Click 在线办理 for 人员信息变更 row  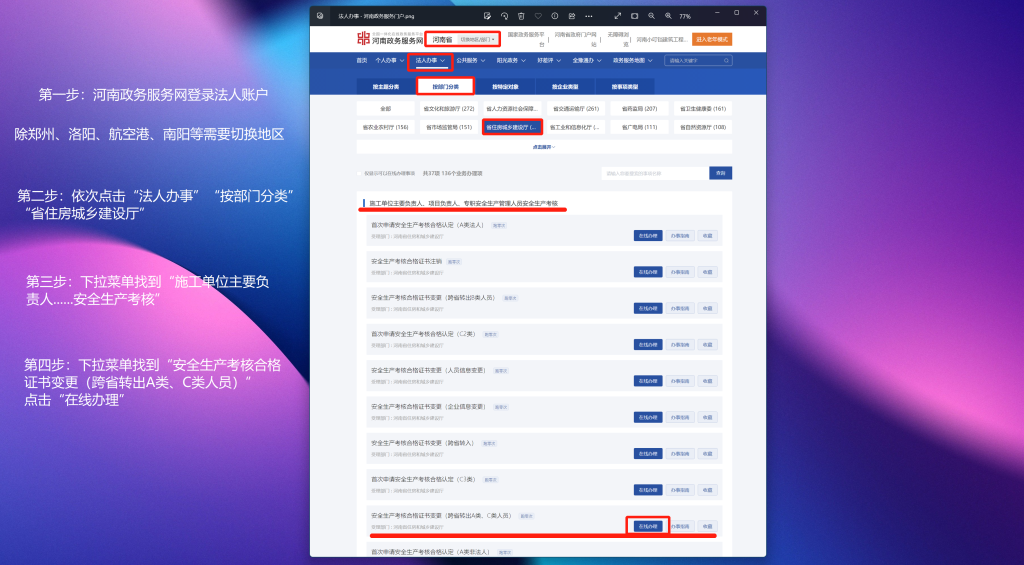(648, 381)
